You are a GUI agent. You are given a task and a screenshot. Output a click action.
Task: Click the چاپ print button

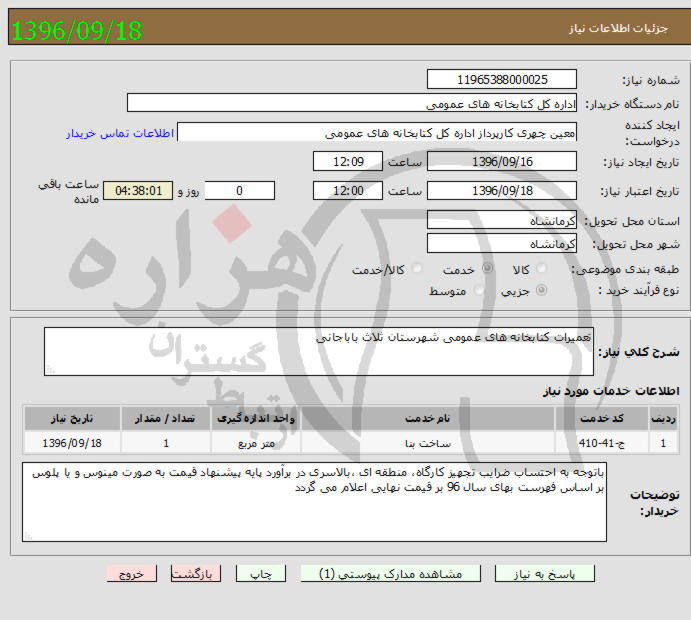click(x=261, y=574)
